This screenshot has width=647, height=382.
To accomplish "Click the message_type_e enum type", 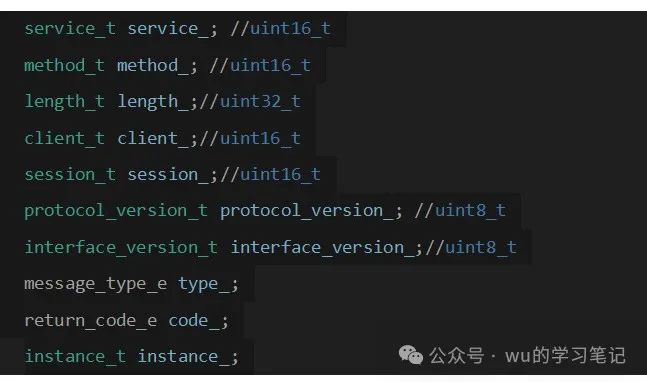I will click(96, 284).
